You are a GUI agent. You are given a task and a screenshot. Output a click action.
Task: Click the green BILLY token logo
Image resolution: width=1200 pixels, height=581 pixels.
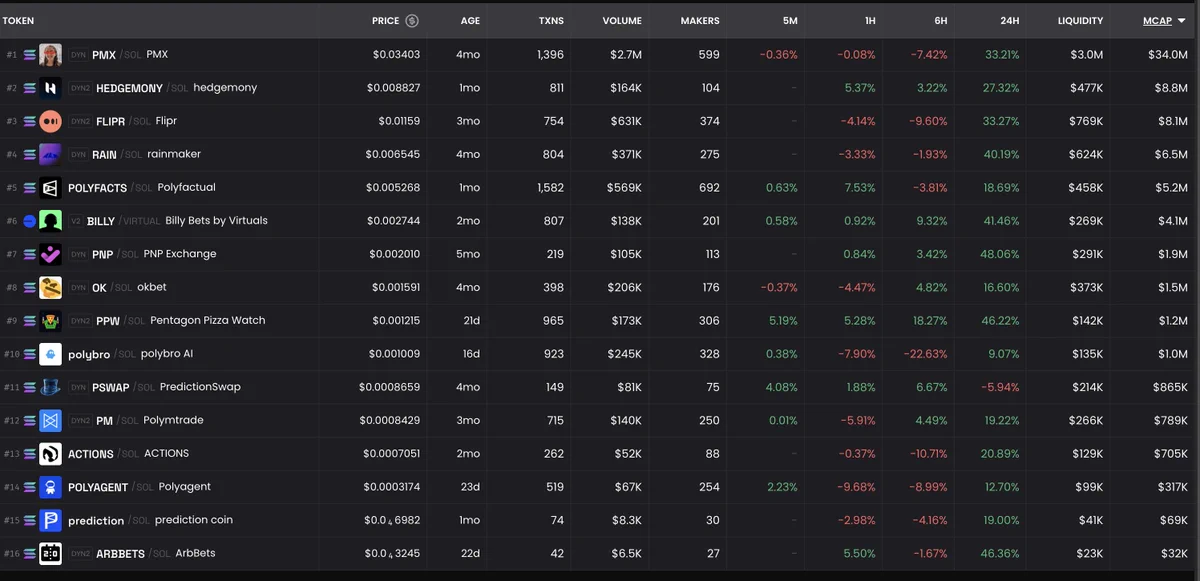(50, 221)
